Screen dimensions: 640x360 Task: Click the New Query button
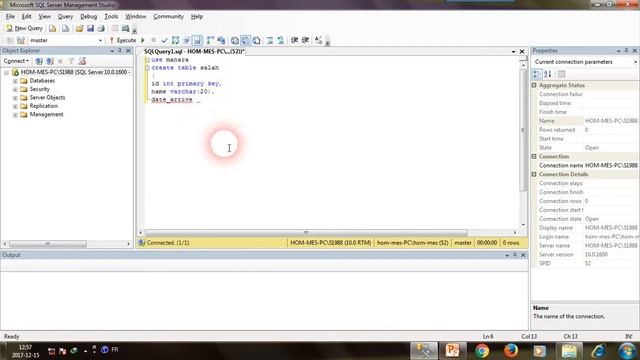(24, 28)
